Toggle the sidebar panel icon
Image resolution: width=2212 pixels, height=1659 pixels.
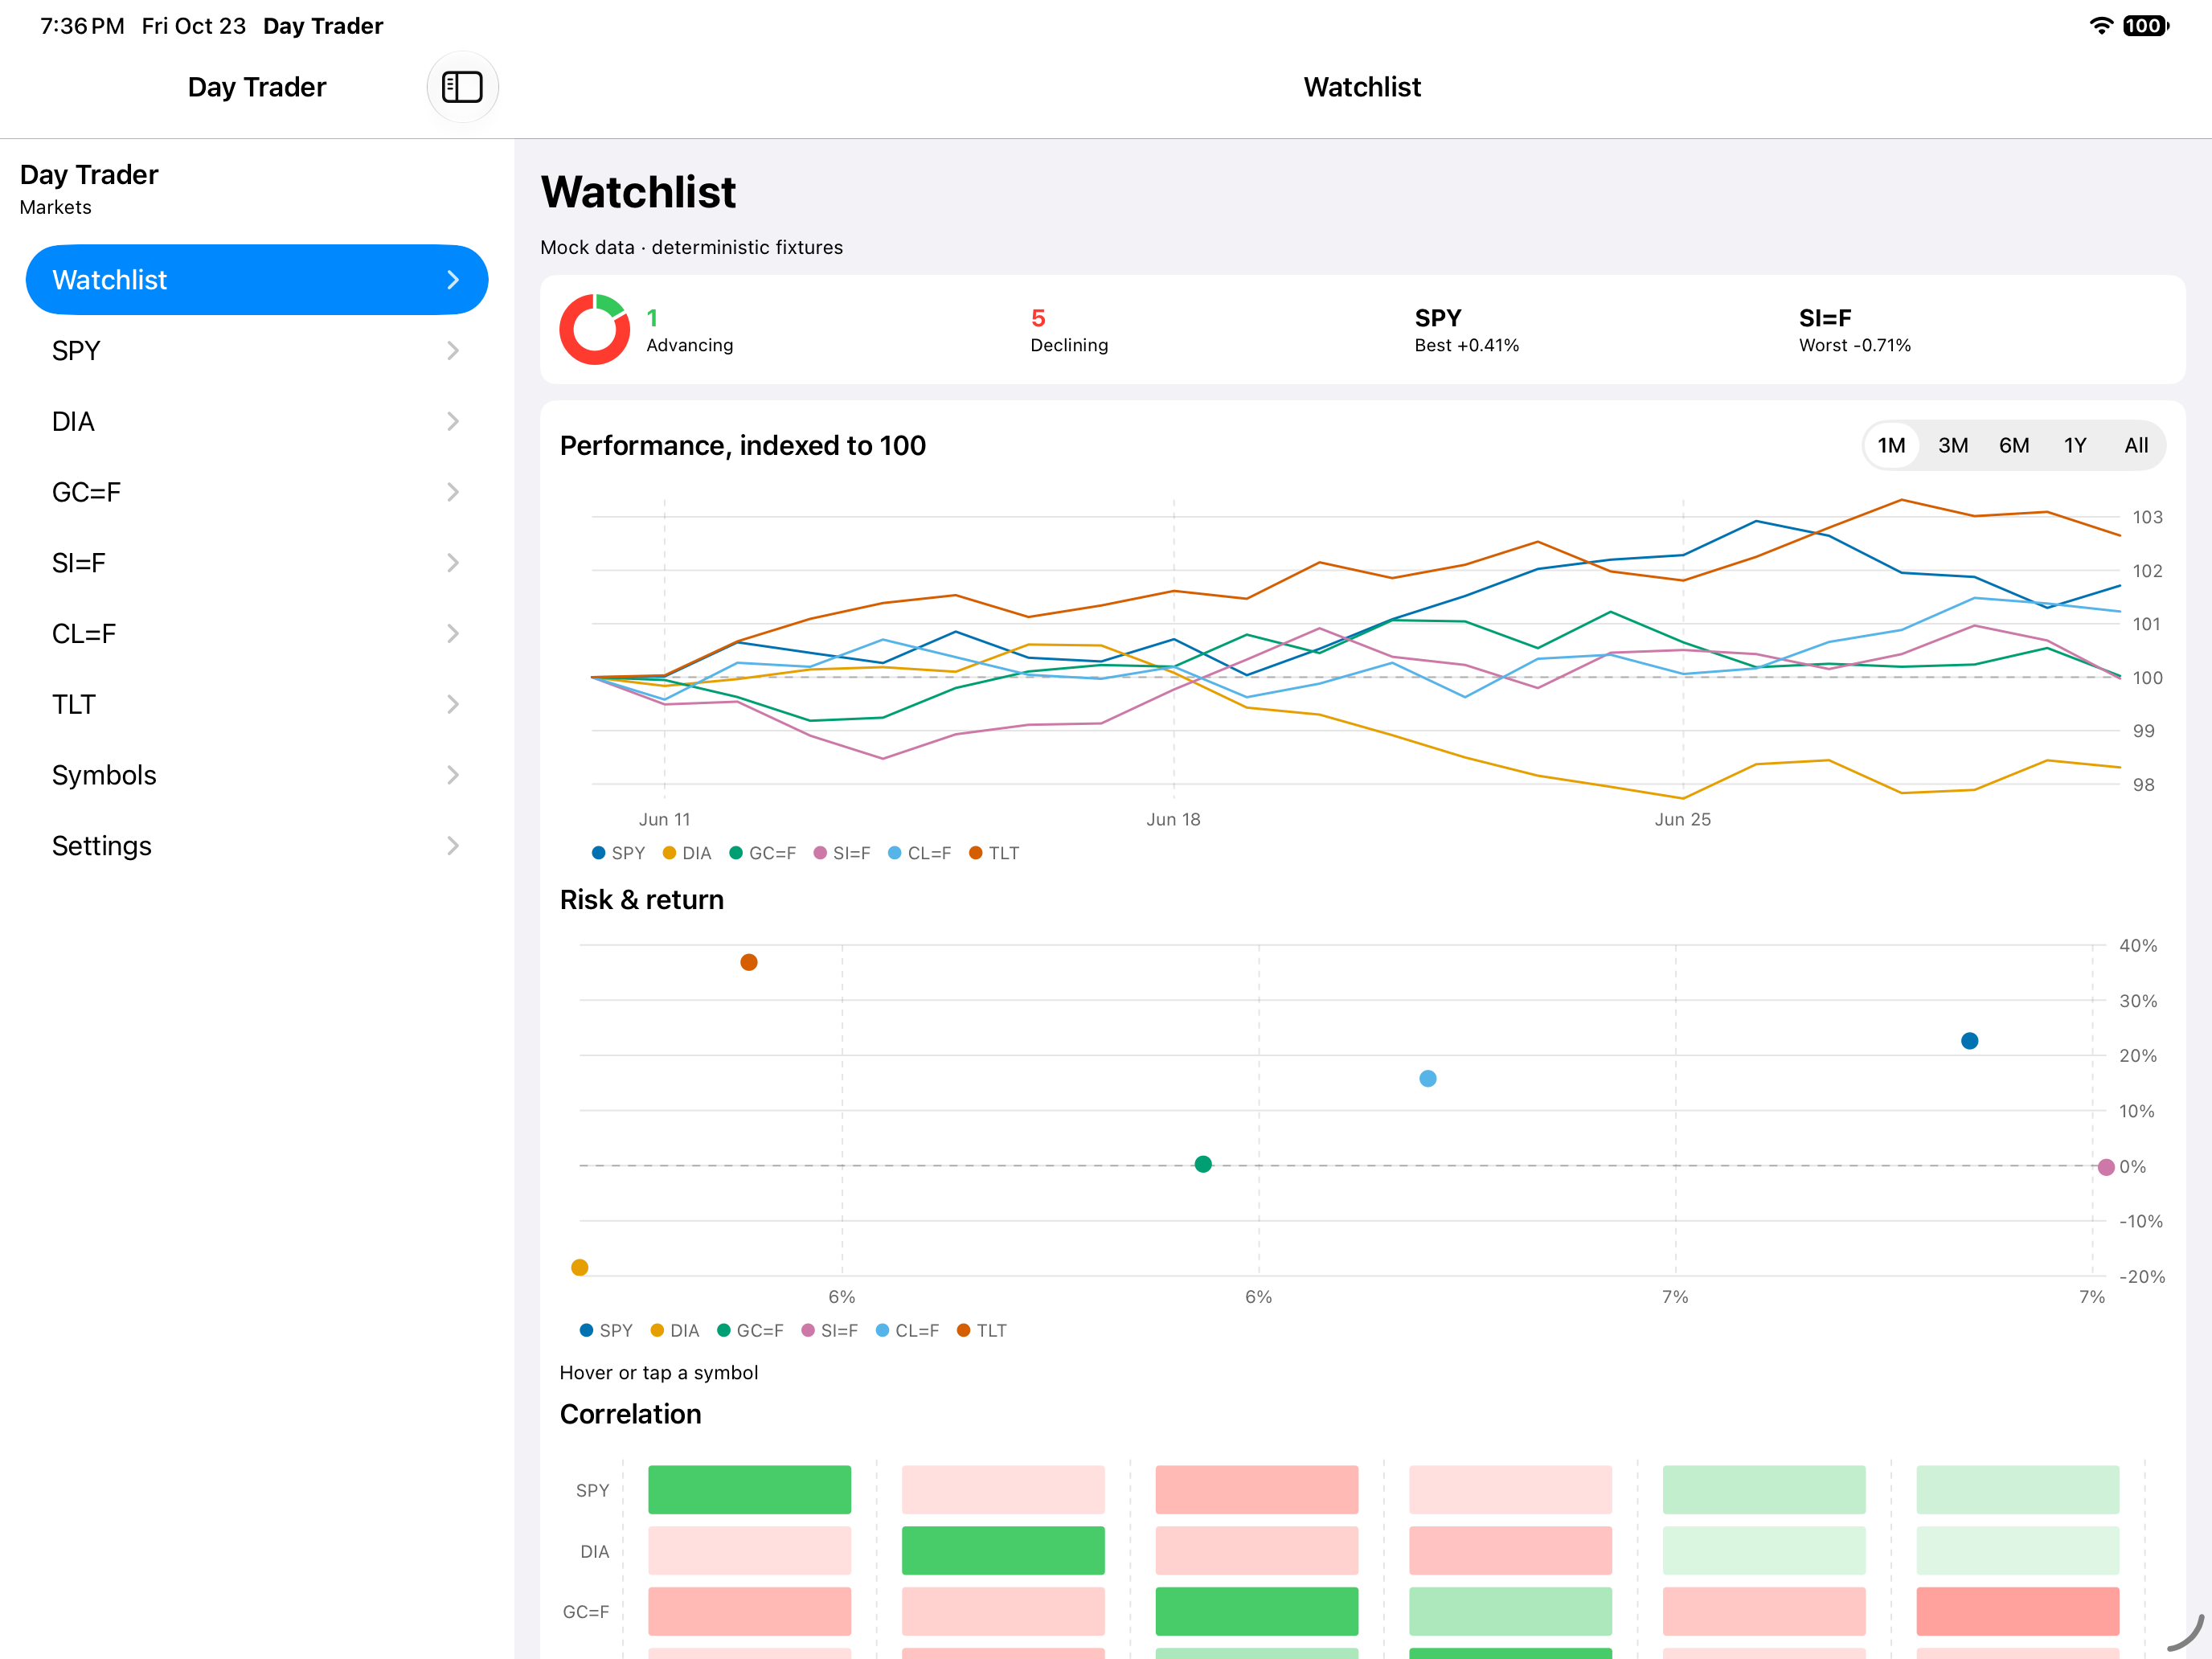[462, 87]
